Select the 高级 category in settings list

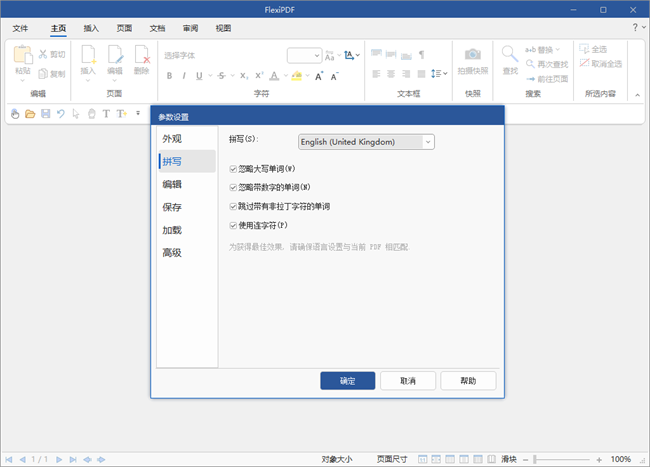click(x=172, y=253)
